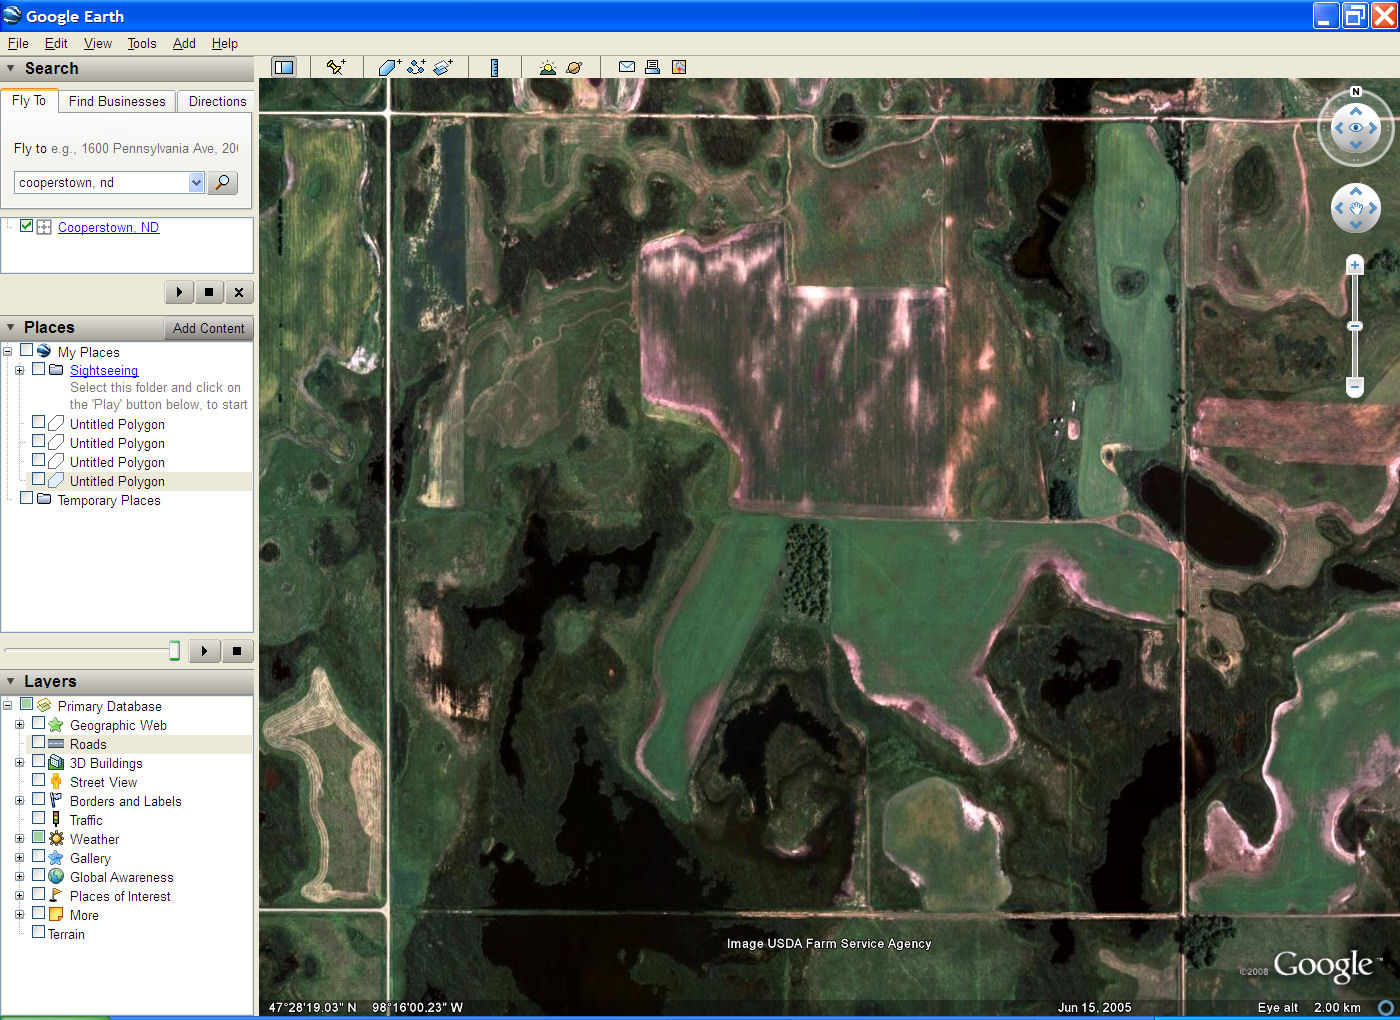This screenshot has width=1400, height=1020.
Task: Open the Edit menu
Action: pyautogui.click(x=56, y=43)
